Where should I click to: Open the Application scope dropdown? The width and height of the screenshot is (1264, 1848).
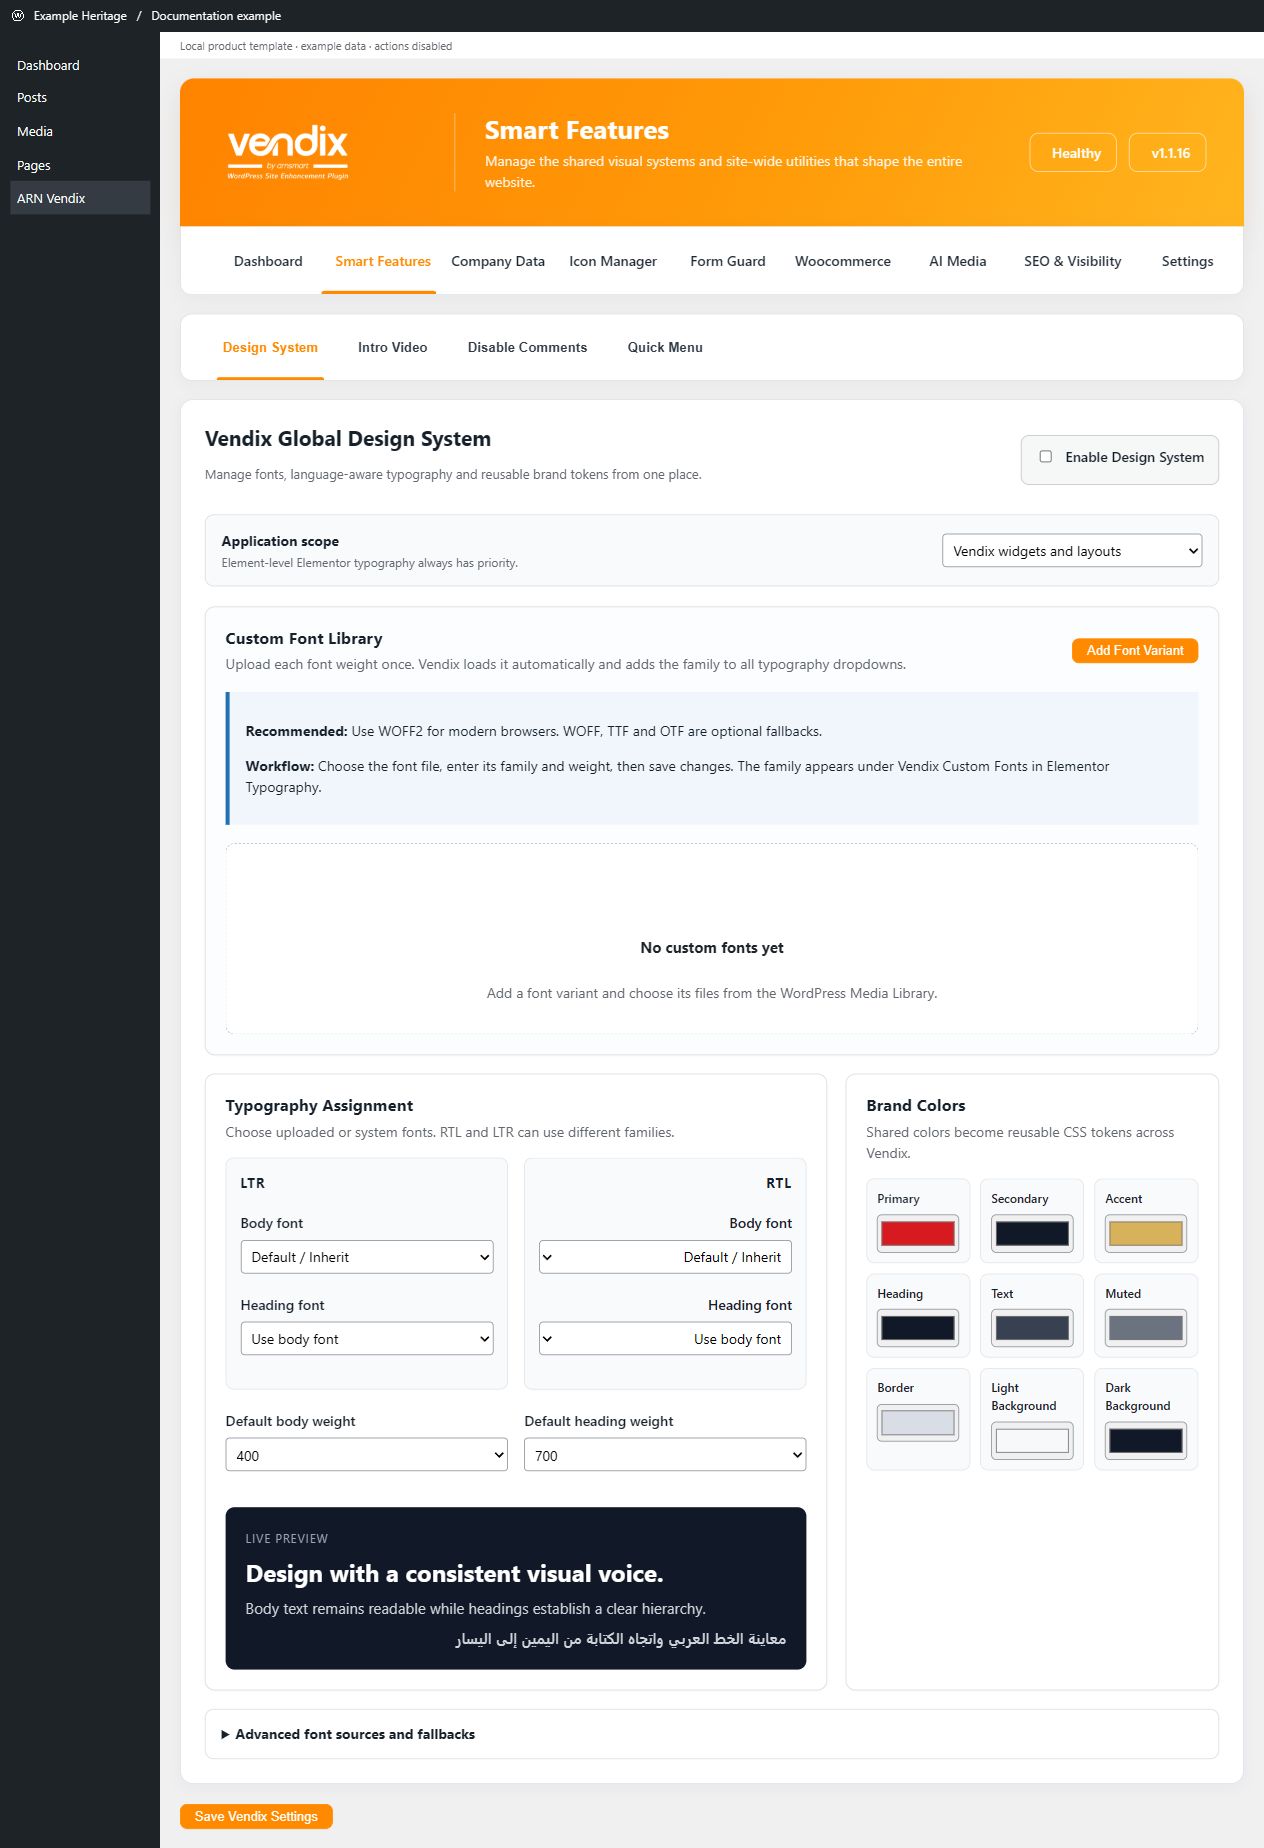click(1072, 551)
